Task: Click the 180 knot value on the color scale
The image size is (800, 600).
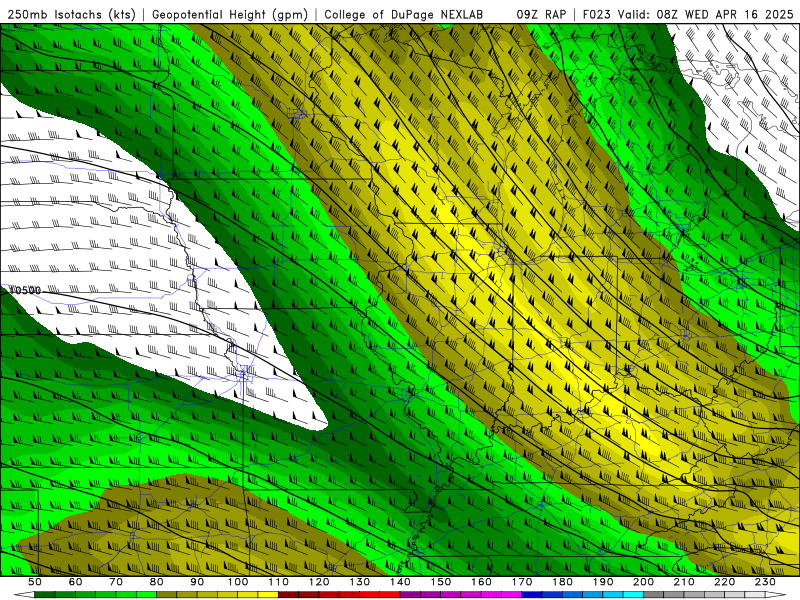Action: (562, 582)
